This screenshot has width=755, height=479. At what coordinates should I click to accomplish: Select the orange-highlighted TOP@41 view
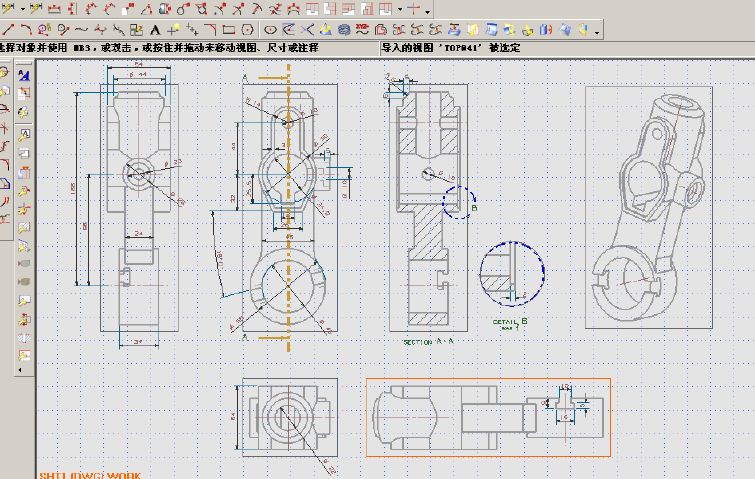(488, 417)
